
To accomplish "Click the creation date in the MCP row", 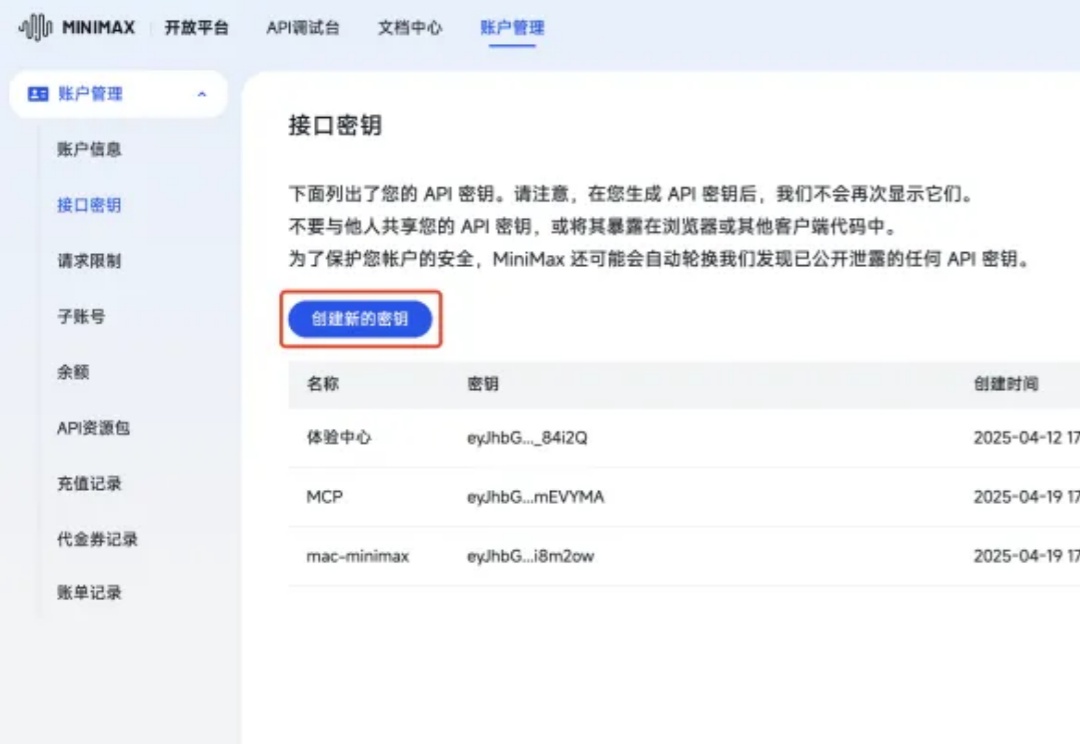I will click(1026, 497).
